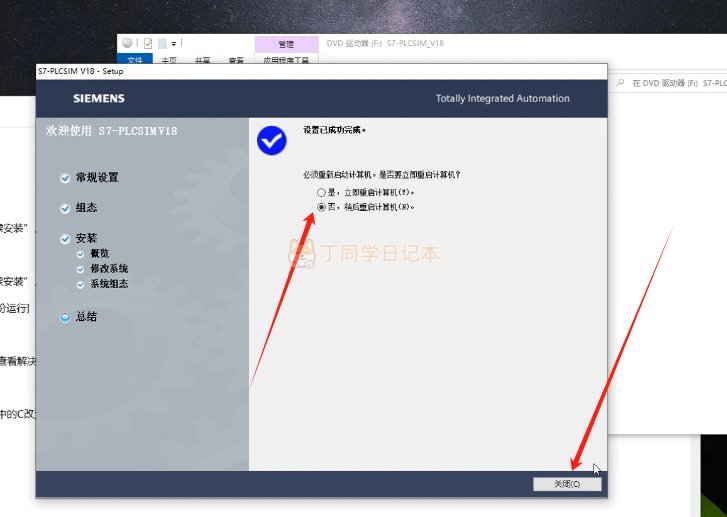Click Explorer's Properties quick access icon
The image size is (727, 517).
(x=148, y=44)
